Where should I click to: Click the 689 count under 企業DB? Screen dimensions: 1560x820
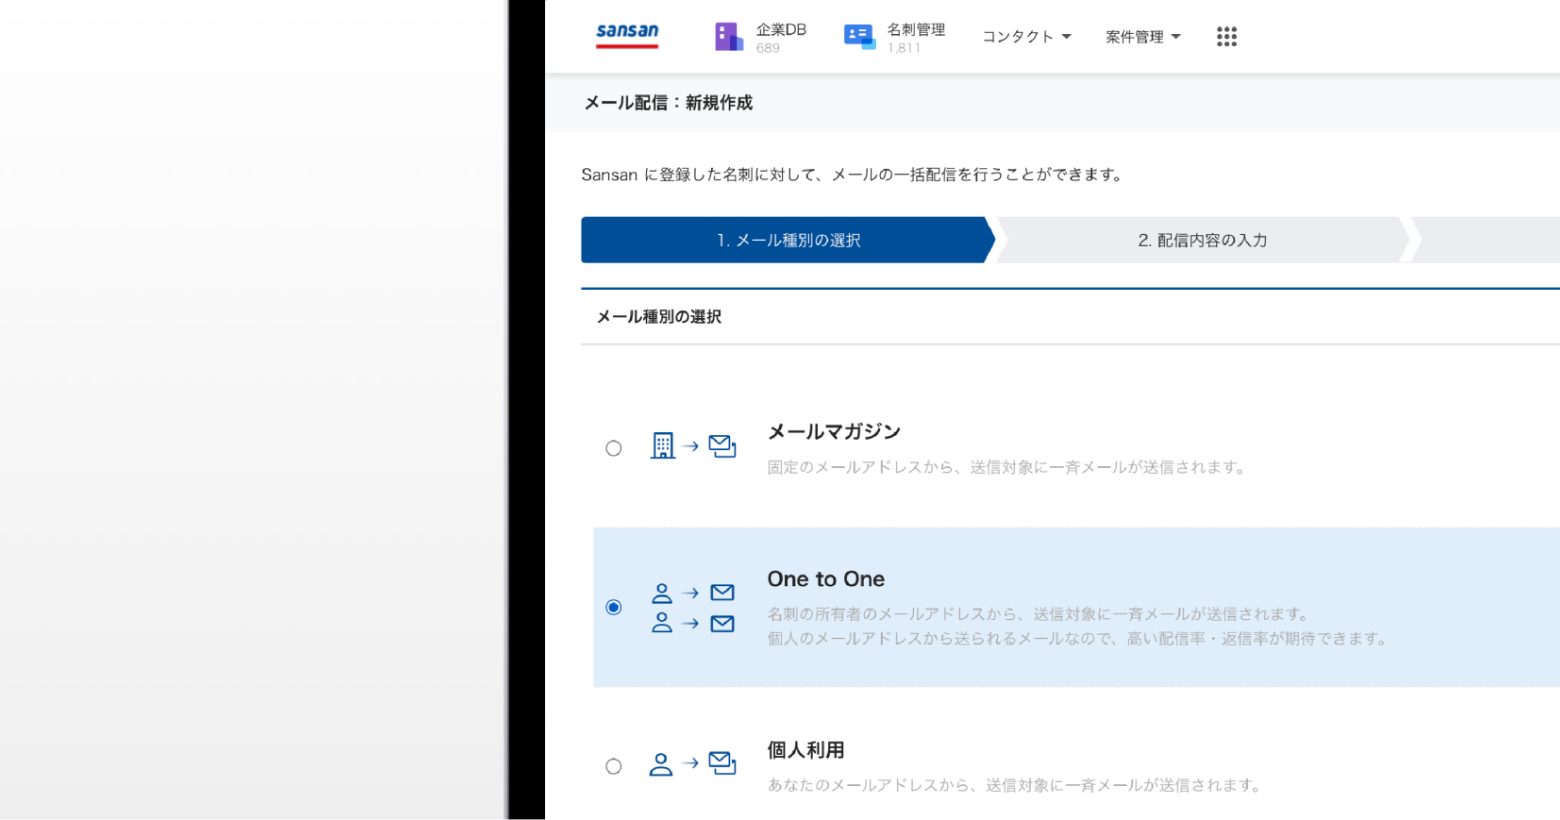pyautogui.click(x=768, y=48)
